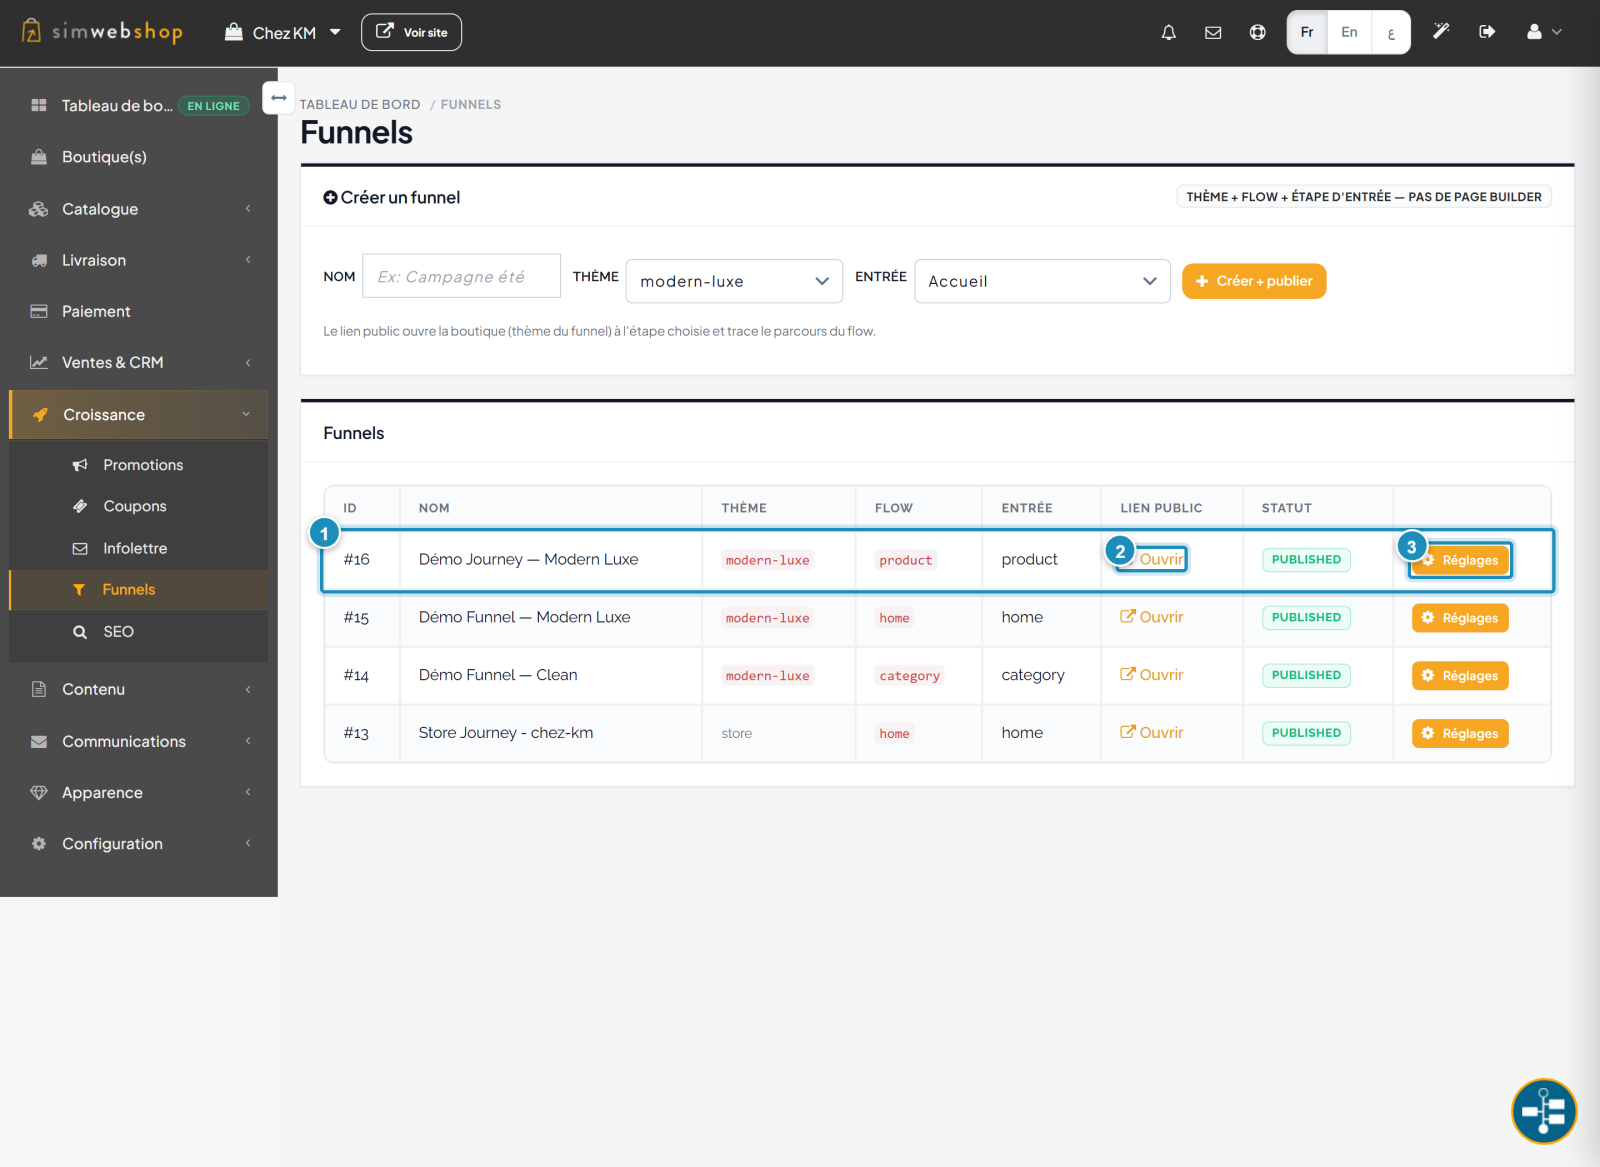Open the messages envelope icon

[x=1213, y=32]
